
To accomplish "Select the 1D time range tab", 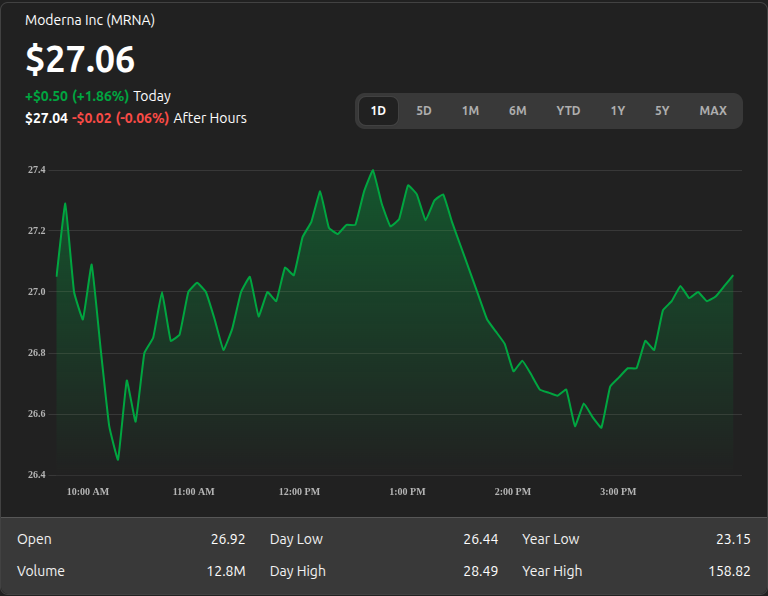I will (x=378, y=111).
